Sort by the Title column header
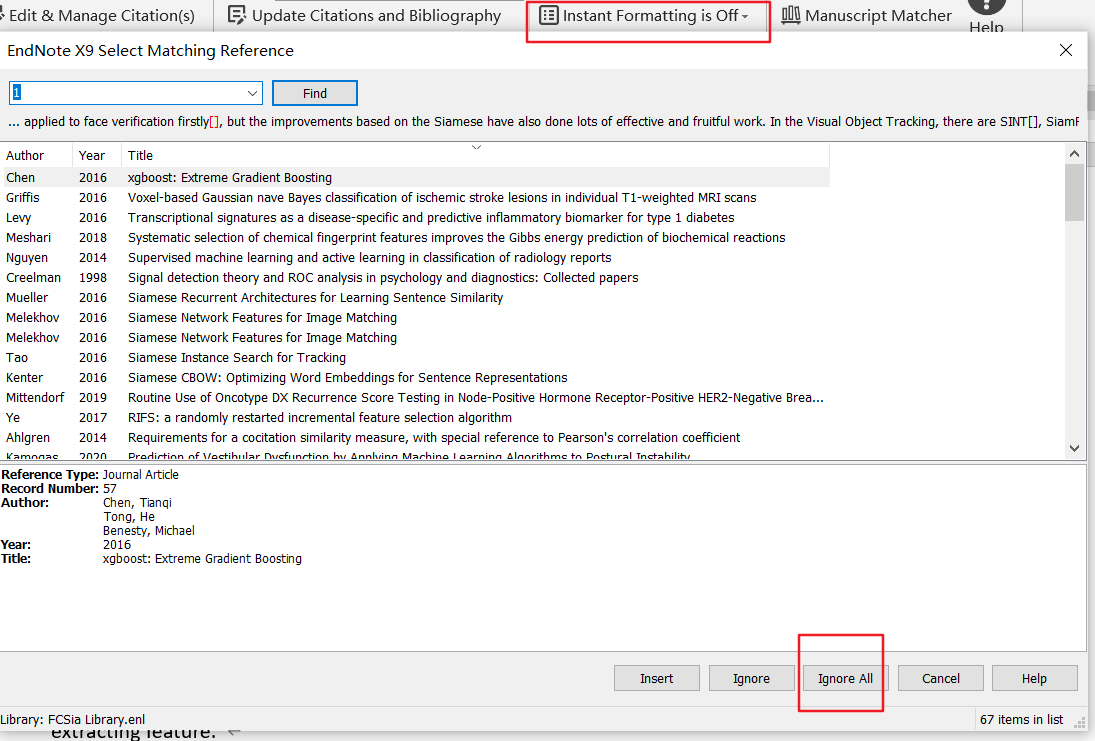 (x=475, y=155)
